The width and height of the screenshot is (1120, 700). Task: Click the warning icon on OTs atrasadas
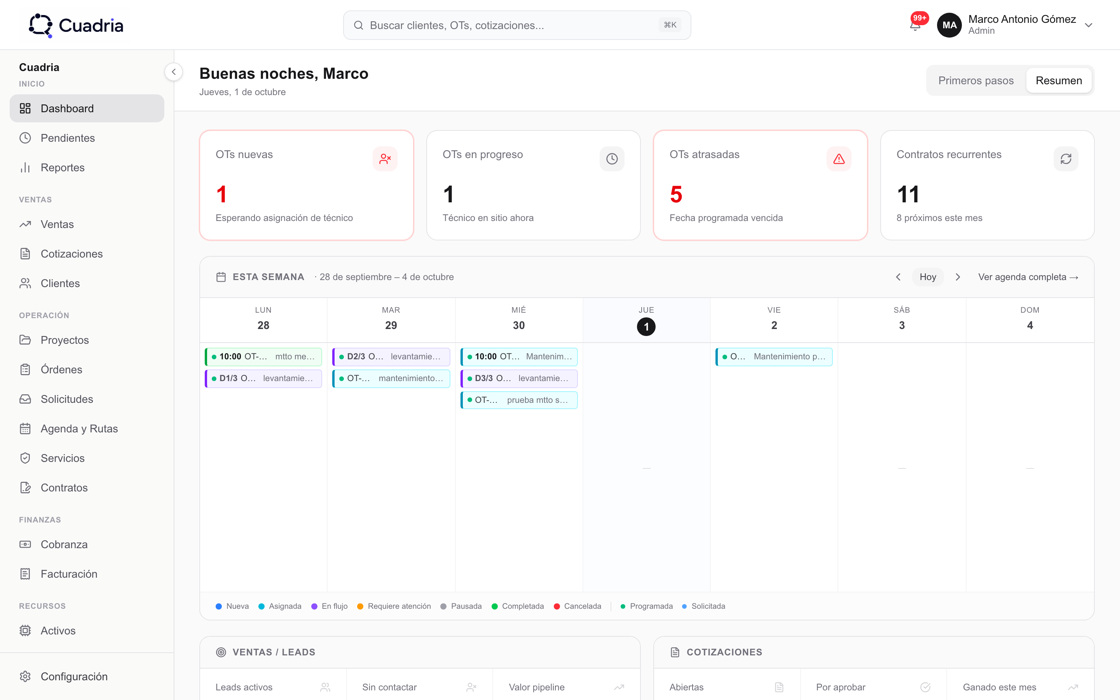point(839,159)
